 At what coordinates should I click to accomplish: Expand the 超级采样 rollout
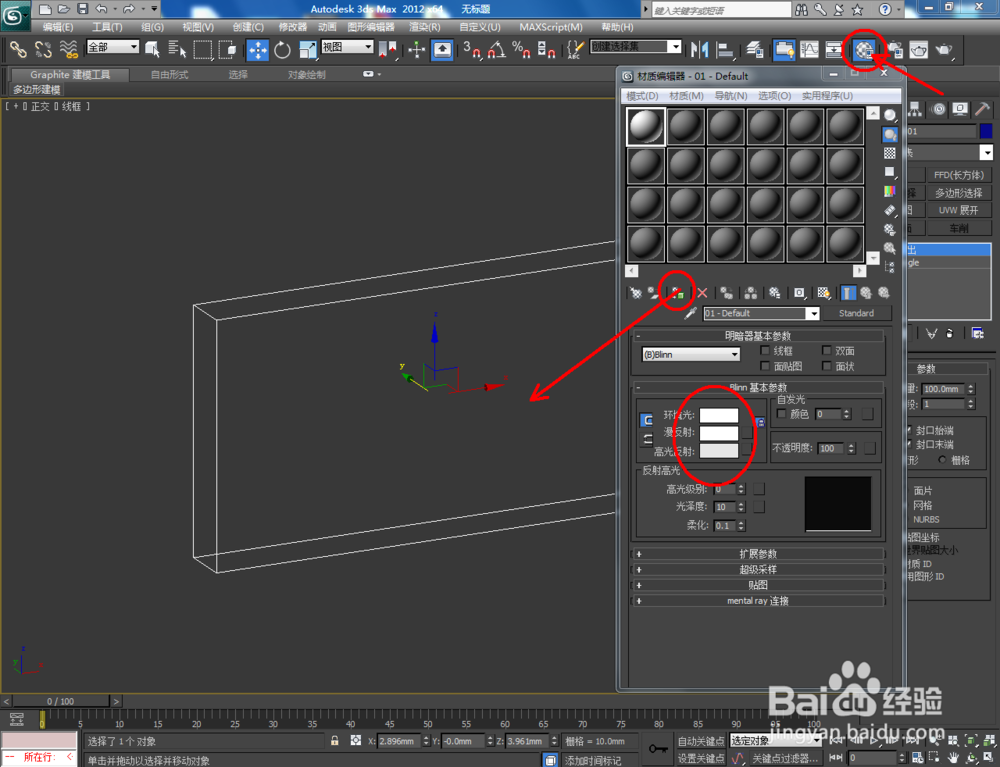pos(758,569)
